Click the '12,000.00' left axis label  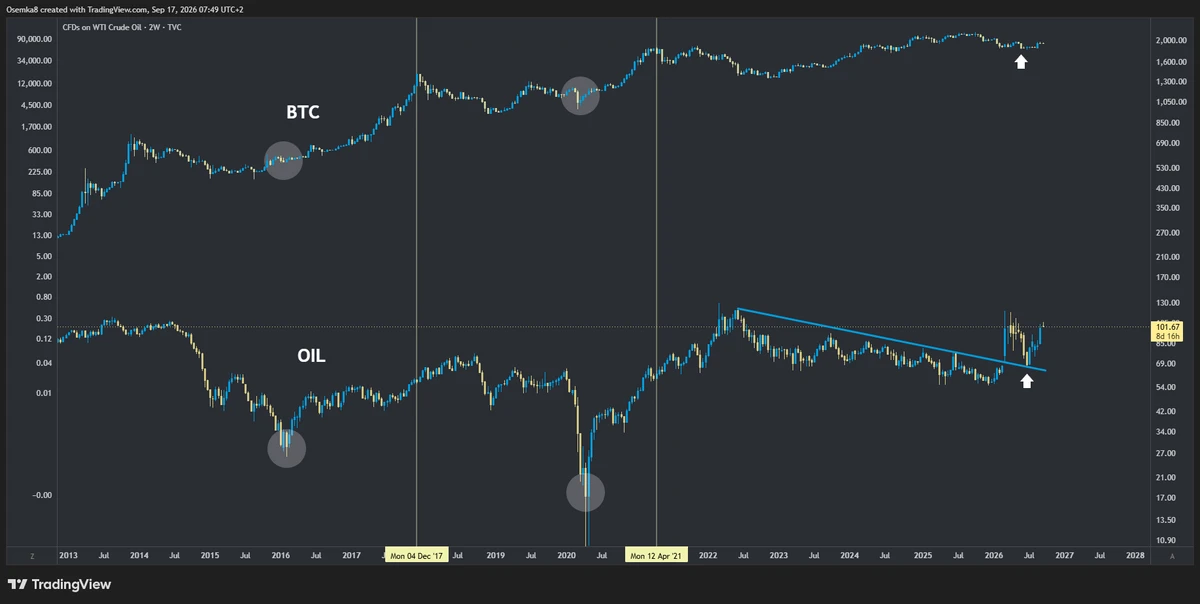[35, 84]
